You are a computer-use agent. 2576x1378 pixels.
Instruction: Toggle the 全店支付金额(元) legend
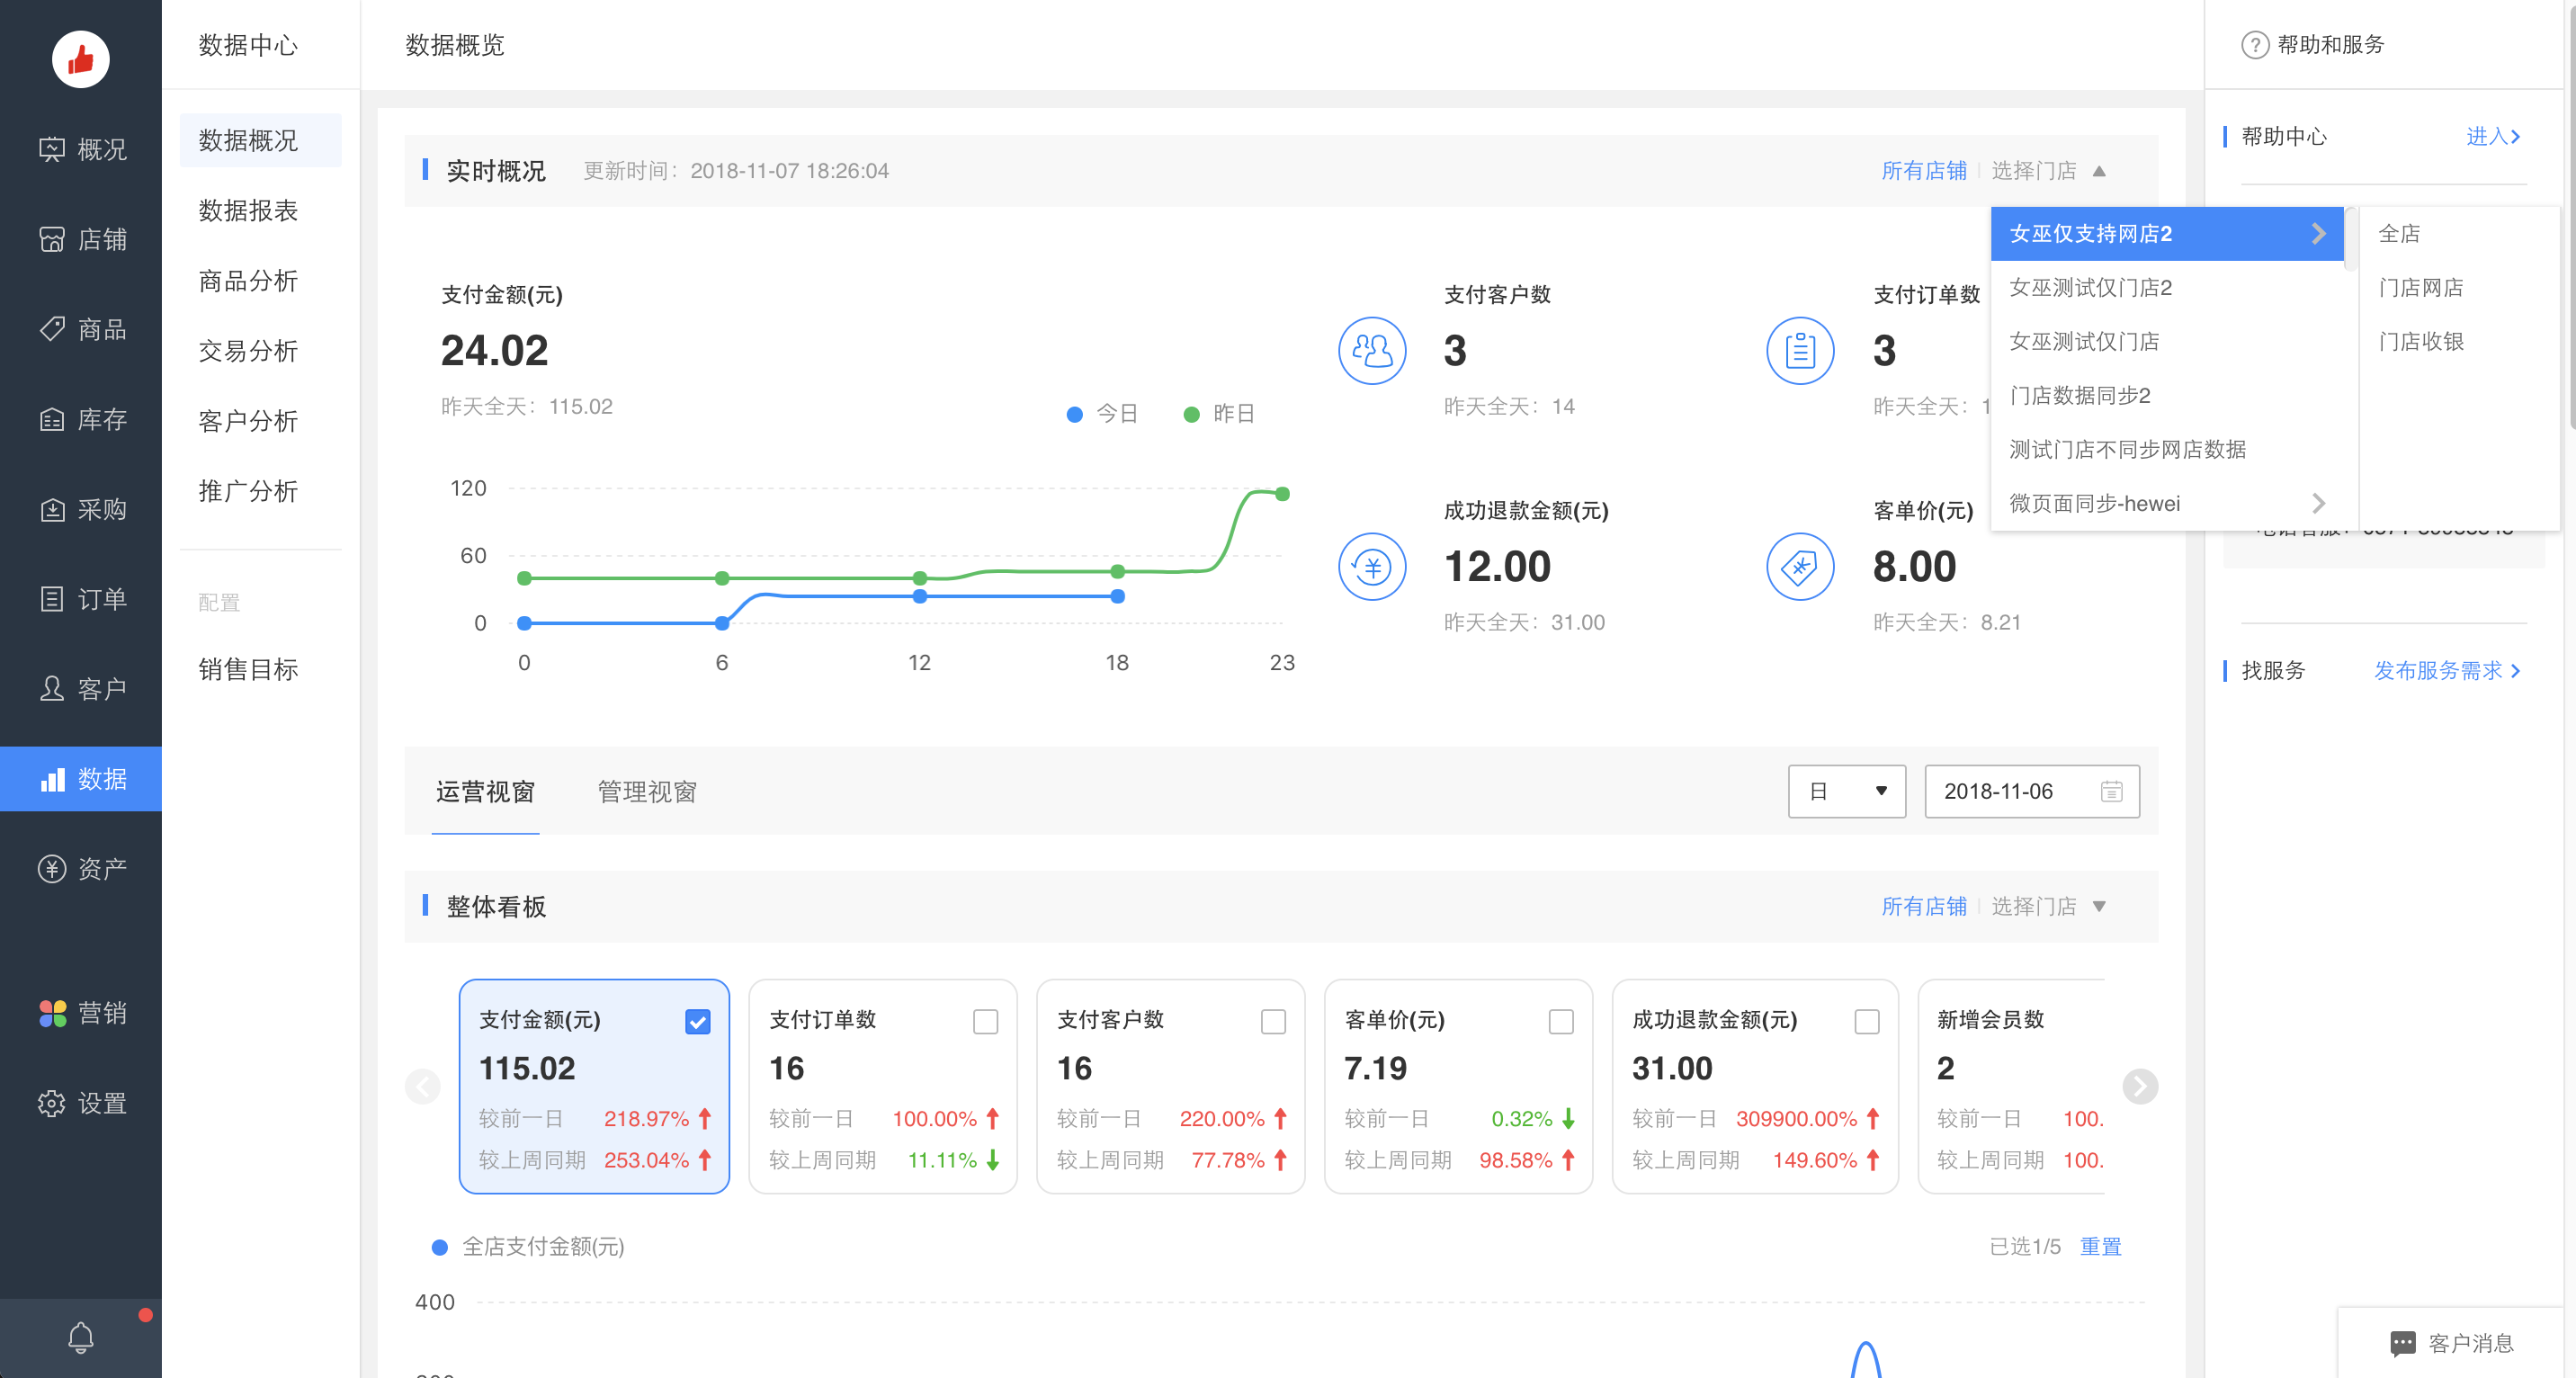pyautogui.click(x=528, y=1247)
